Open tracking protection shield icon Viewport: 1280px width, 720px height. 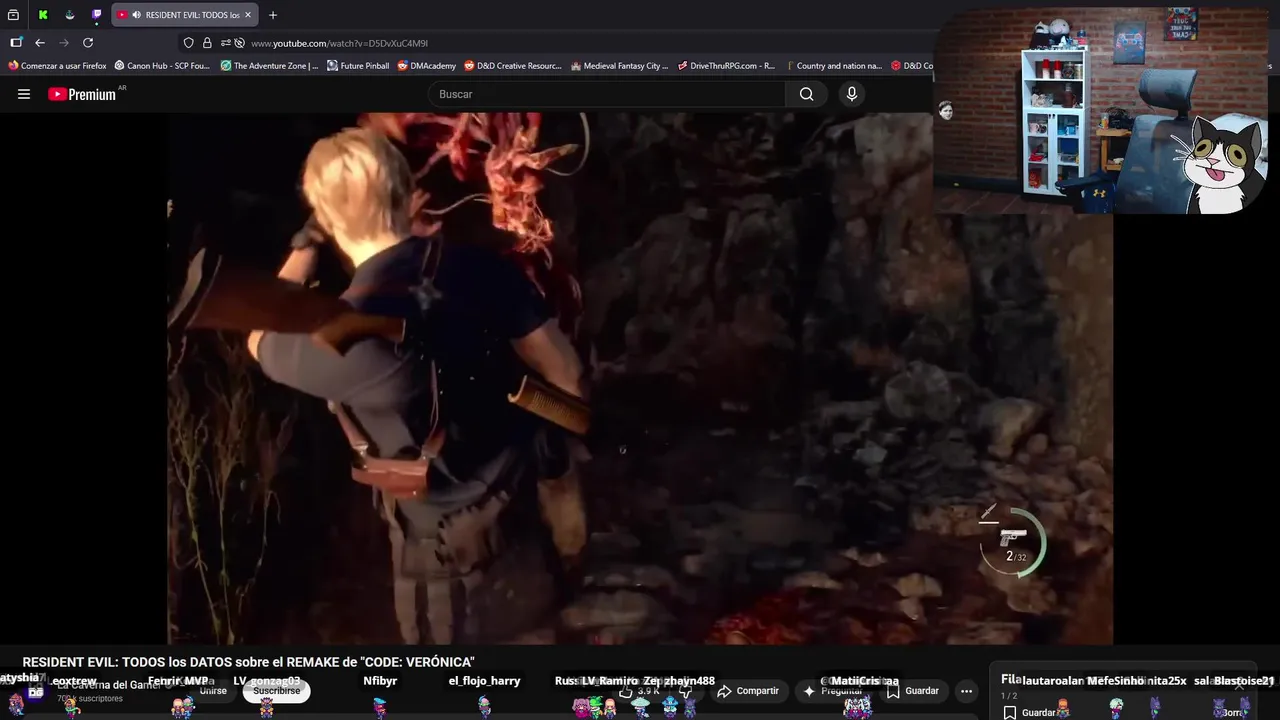[x=189, y=43]
